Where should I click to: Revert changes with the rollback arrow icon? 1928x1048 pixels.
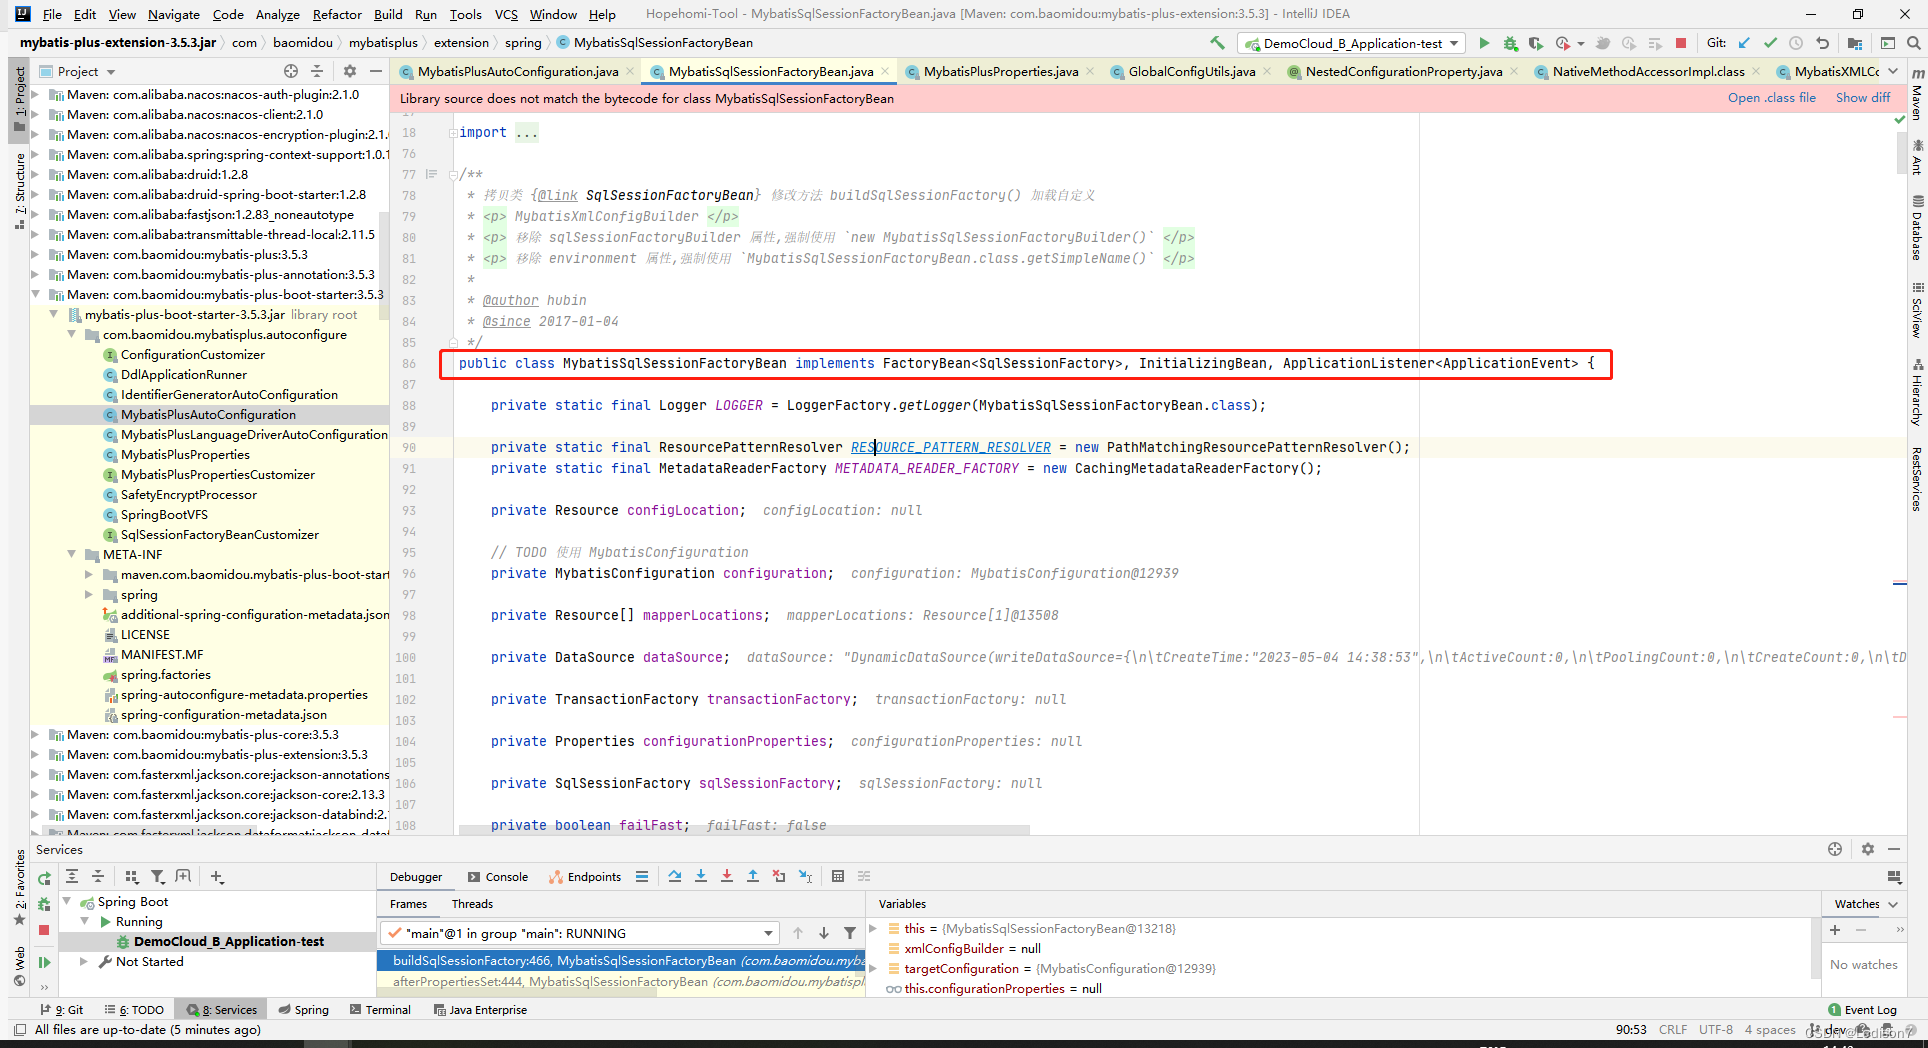pyautogui.click(x=1823, y=43)
